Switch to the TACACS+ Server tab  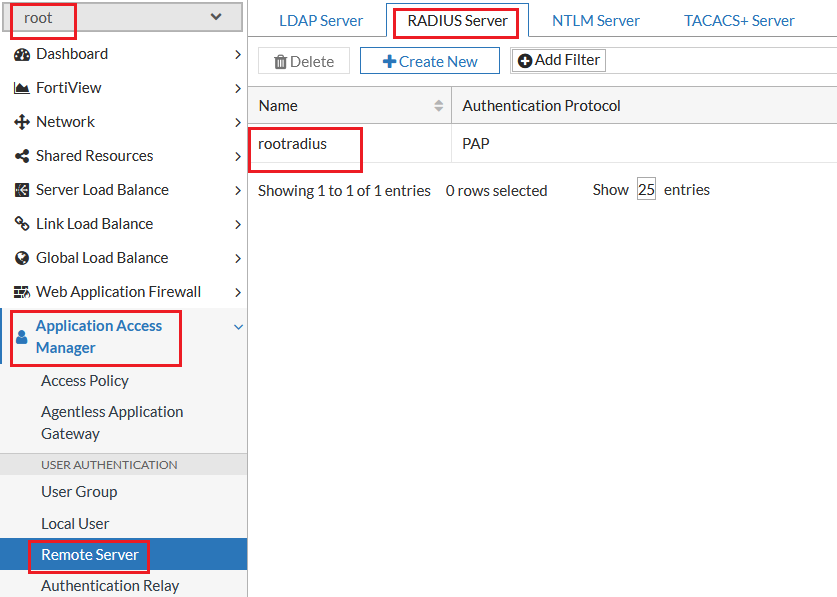(x=739, y=21)
